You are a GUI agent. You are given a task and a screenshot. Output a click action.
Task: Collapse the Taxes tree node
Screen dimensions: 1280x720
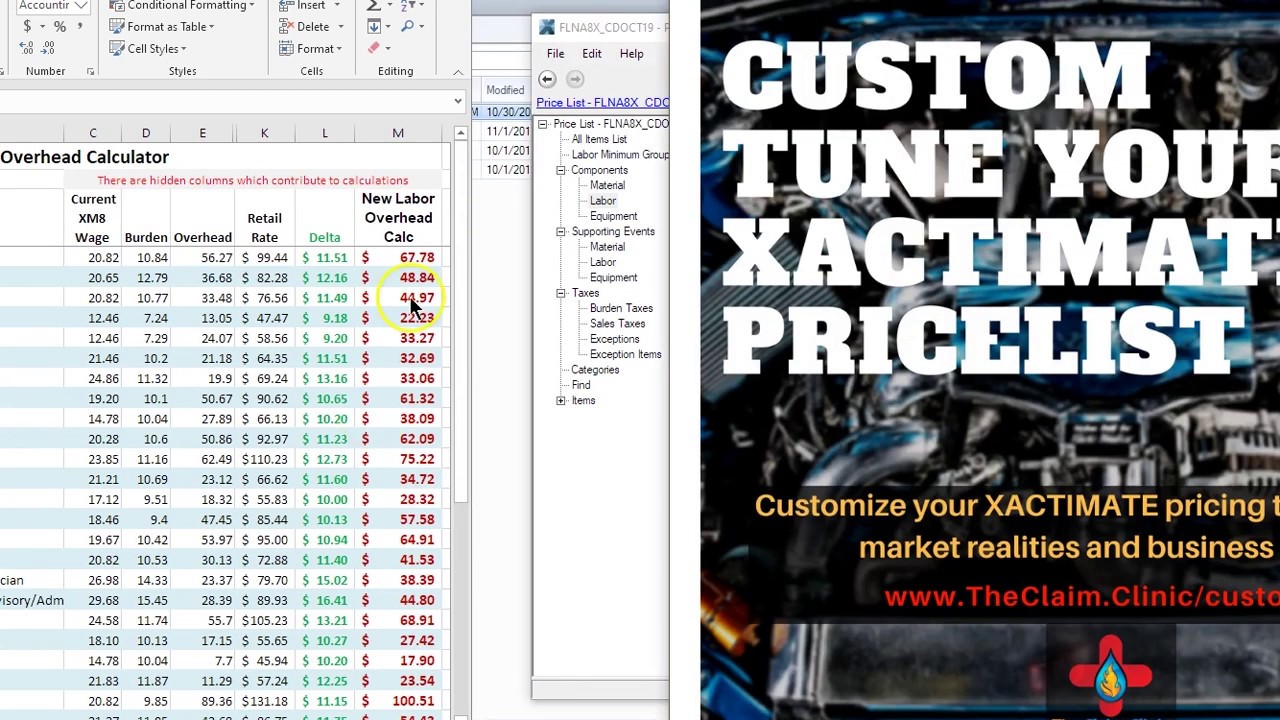(x=561, y=293)
